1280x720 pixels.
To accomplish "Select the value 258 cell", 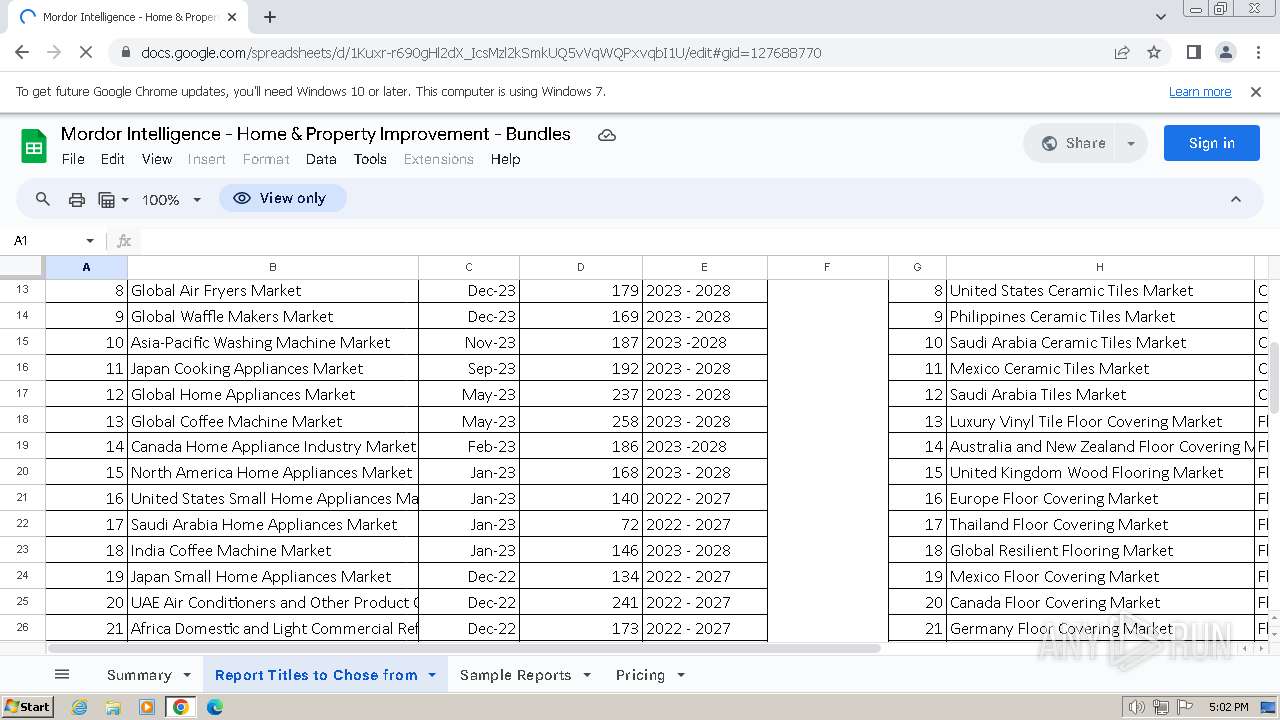I will click(x=581, y=421).
